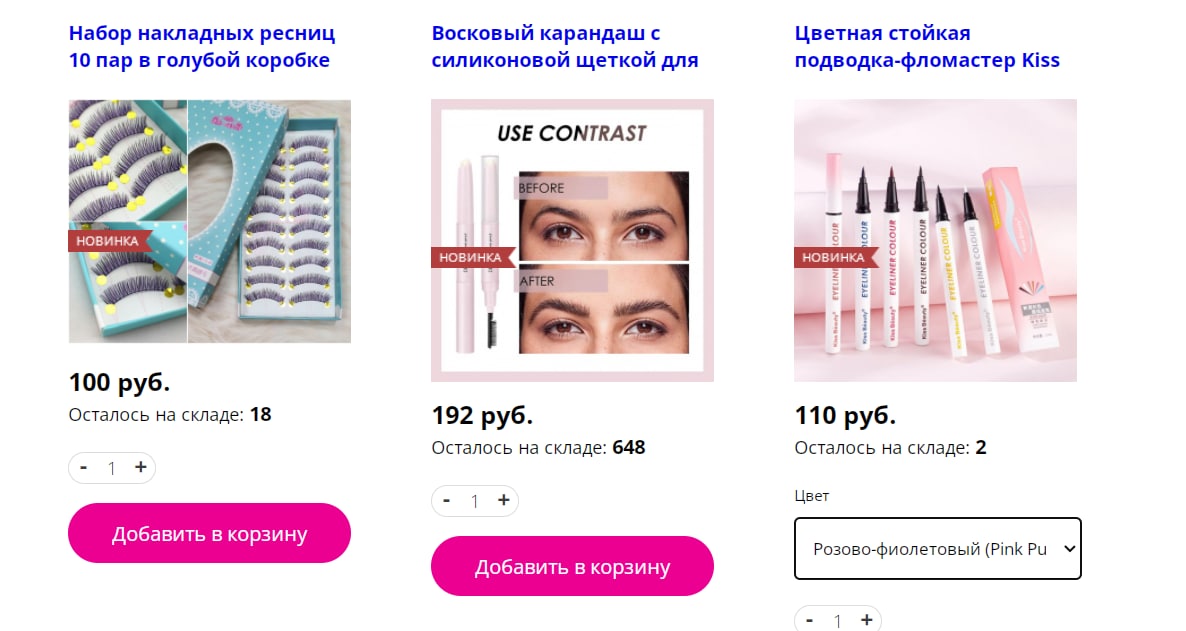Increase quantity for Kiss eyeliner marker

867,620
